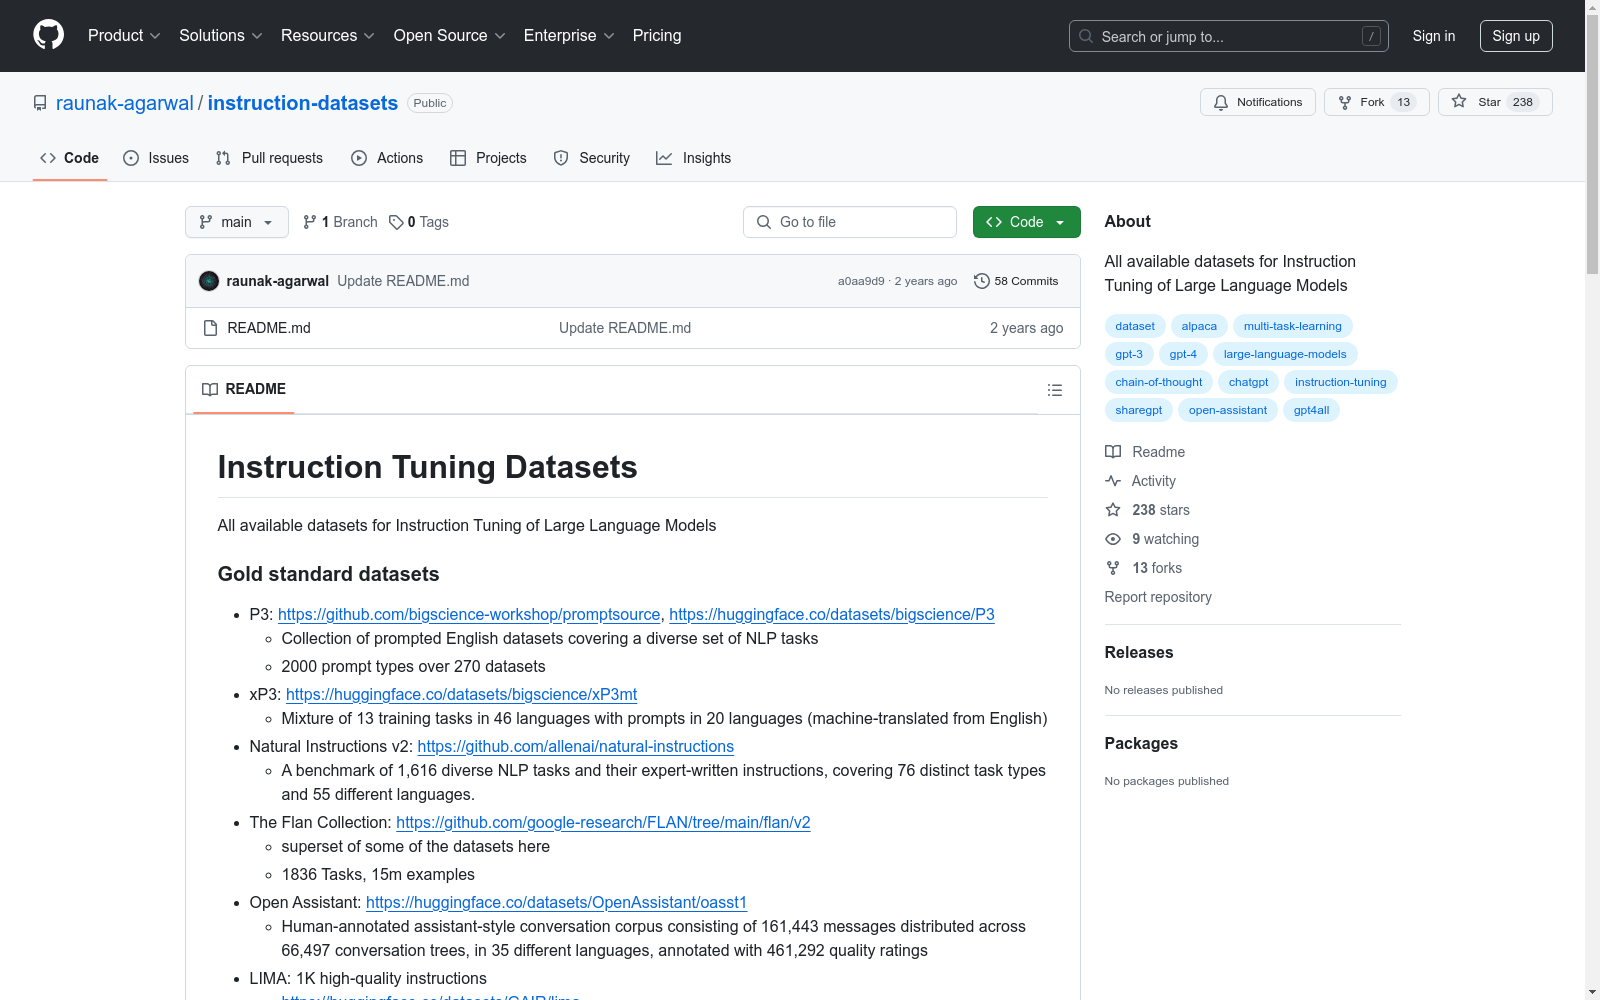Open the Packages section link
Viewport: 1600px width, 1000px height.
pos(1141,743)
